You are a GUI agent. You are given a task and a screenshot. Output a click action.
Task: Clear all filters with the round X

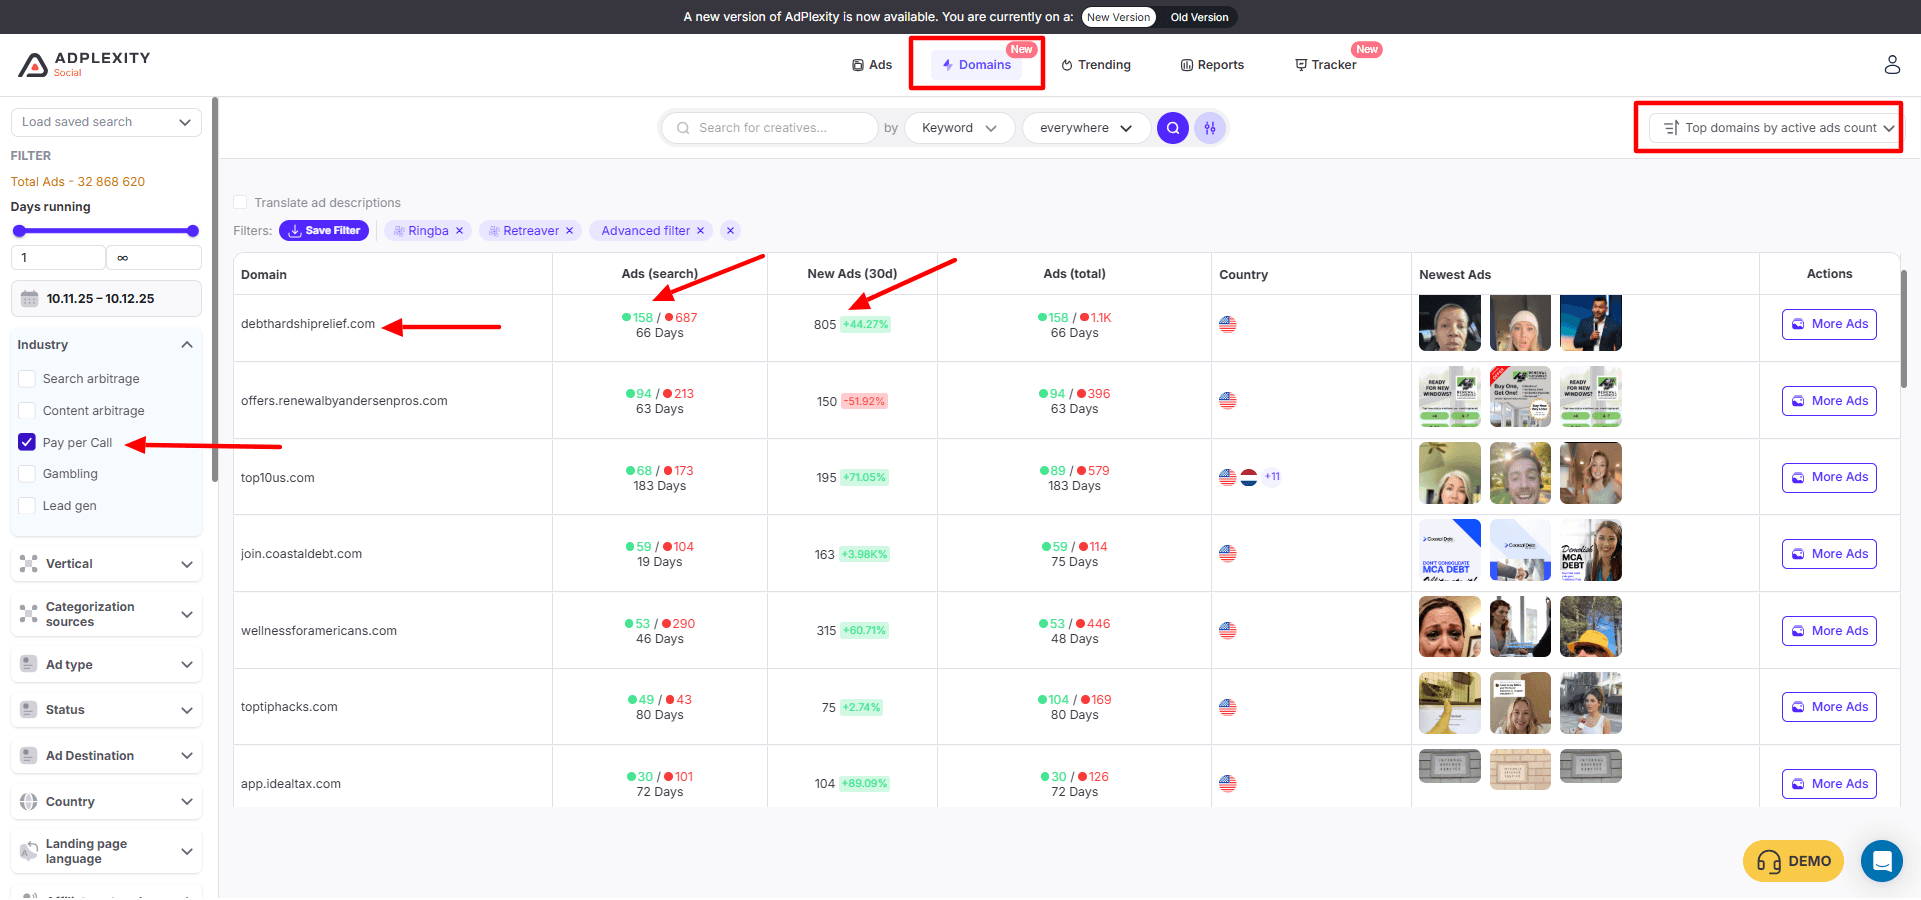(731, 231)
